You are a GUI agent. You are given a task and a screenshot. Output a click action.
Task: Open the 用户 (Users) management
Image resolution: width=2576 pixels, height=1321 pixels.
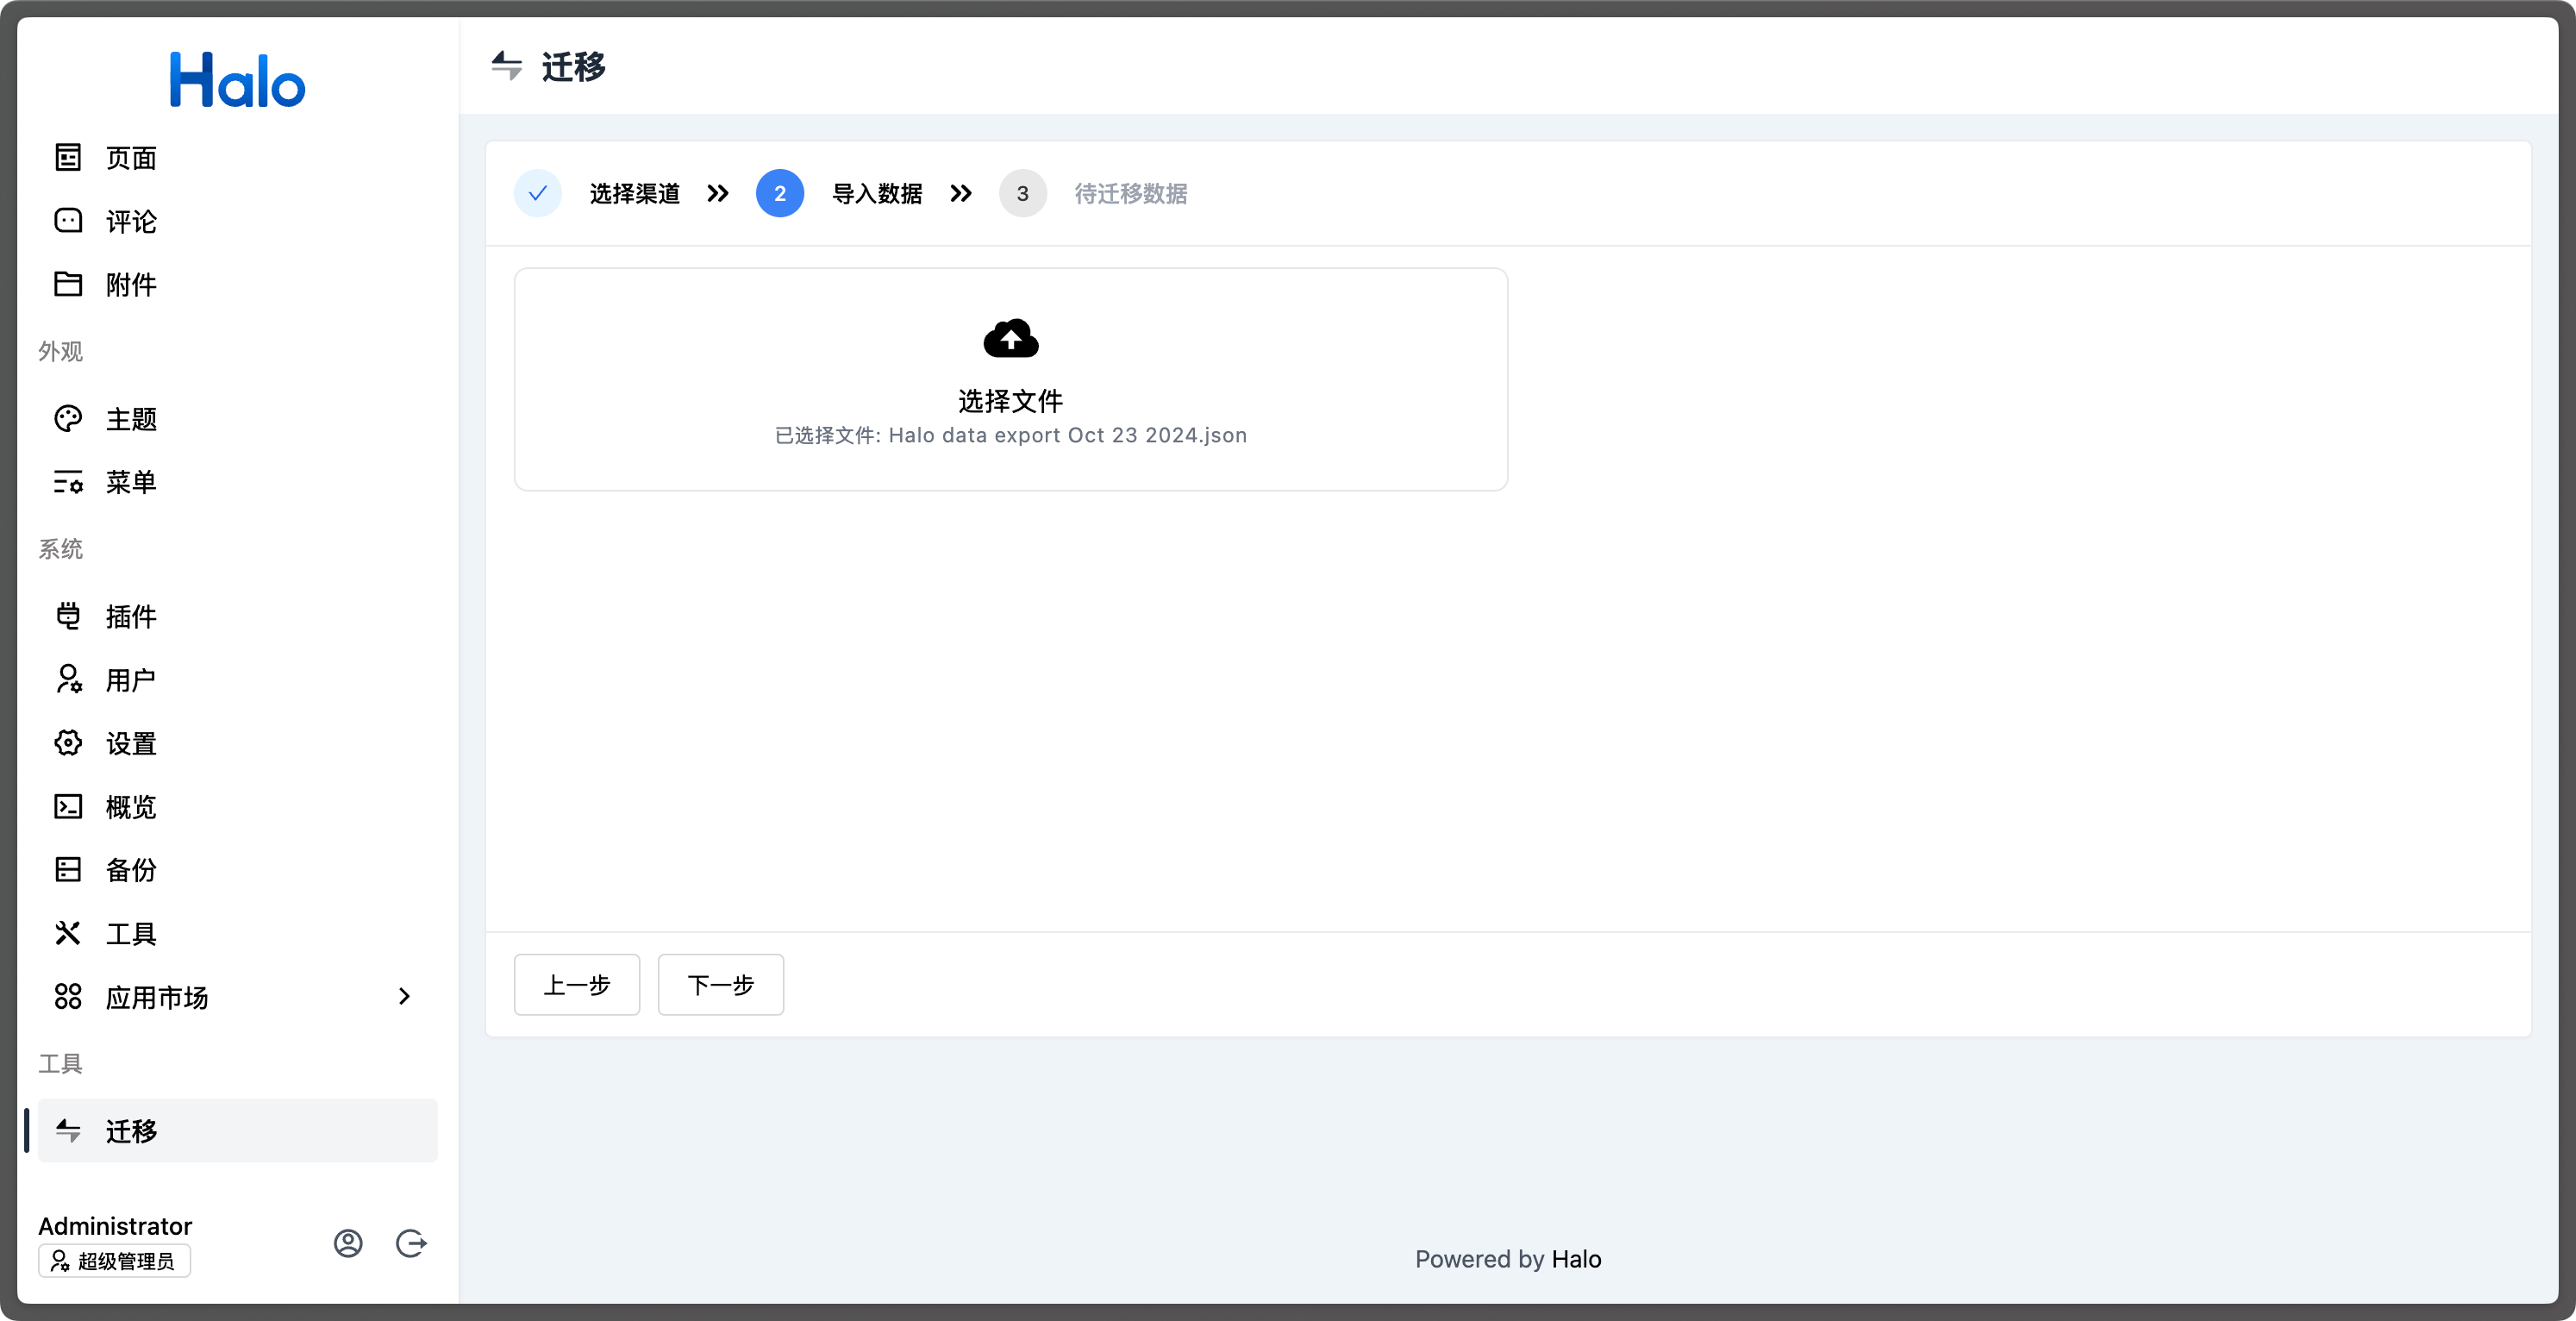(130, 679)
